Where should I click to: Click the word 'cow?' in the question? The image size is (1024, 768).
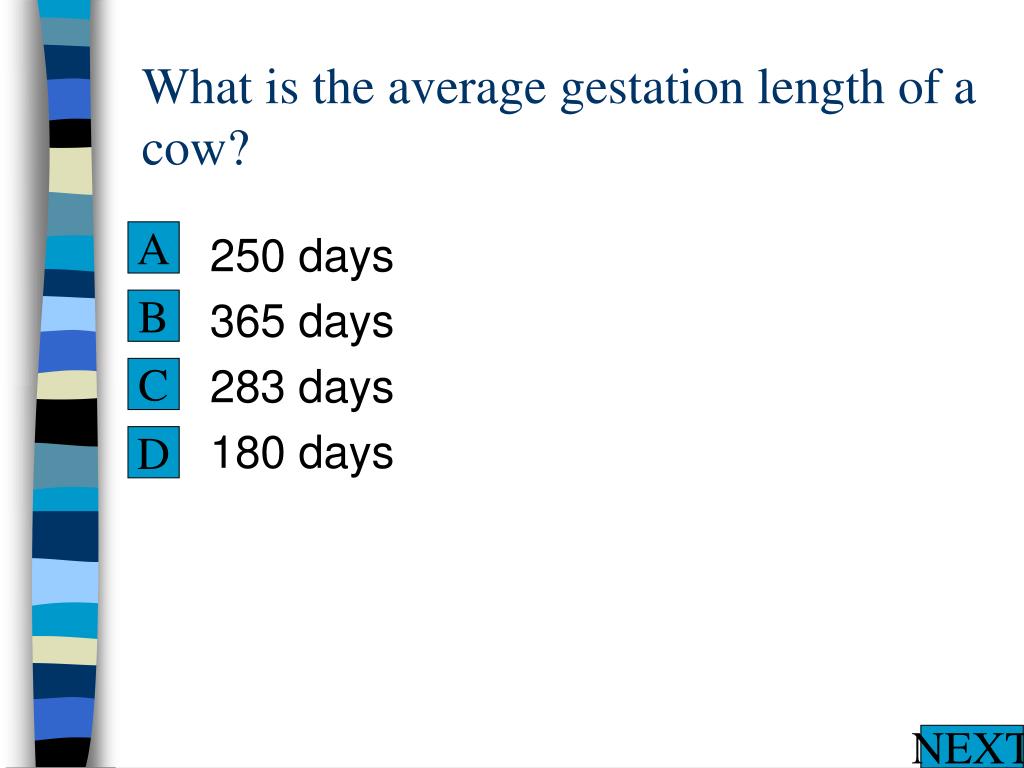tap(195, 150)
